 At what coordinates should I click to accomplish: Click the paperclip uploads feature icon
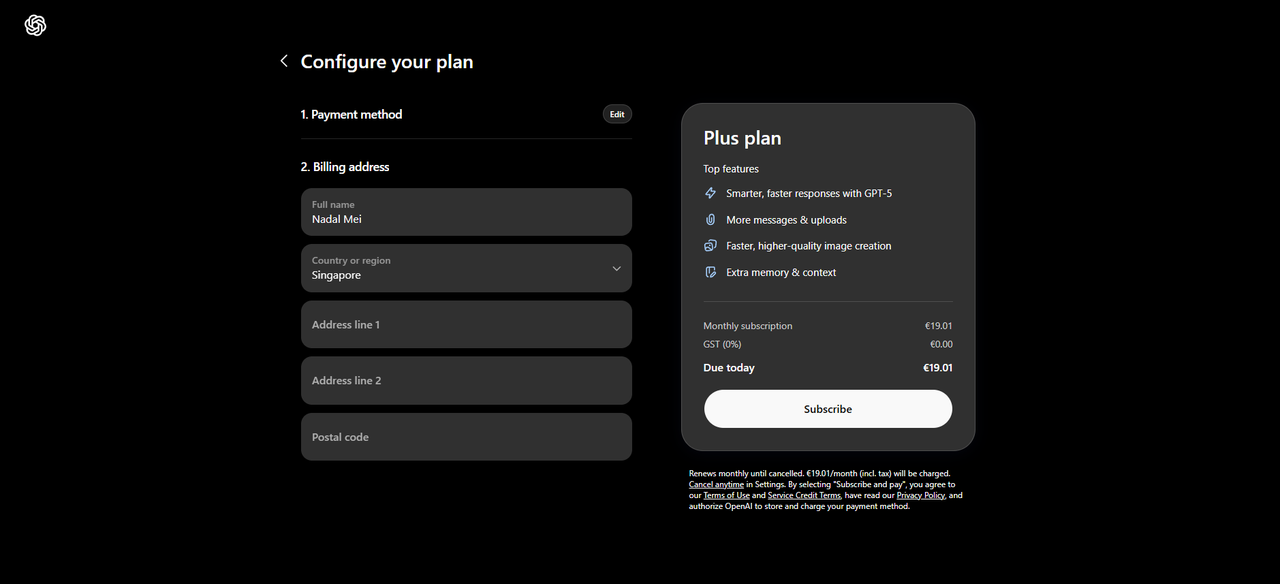711,219
